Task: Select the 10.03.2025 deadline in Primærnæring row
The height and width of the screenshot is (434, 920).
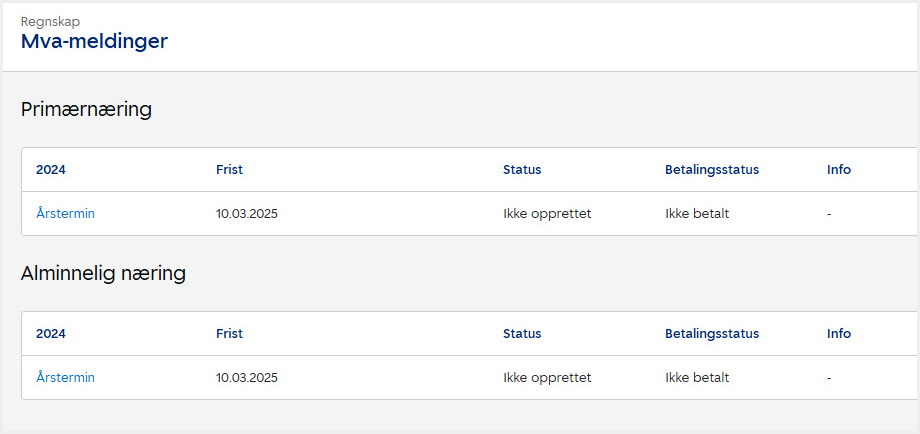Action: pyautogui.click(x=247, y=214)
